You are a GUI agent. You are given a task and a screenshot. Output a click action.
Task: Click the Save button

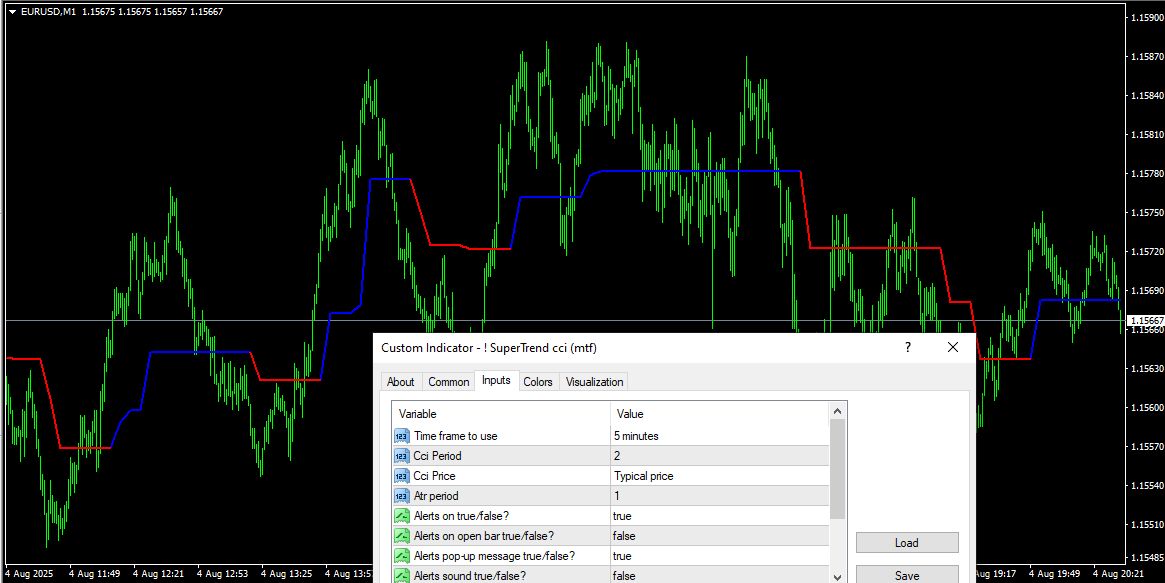click(907, 575)
